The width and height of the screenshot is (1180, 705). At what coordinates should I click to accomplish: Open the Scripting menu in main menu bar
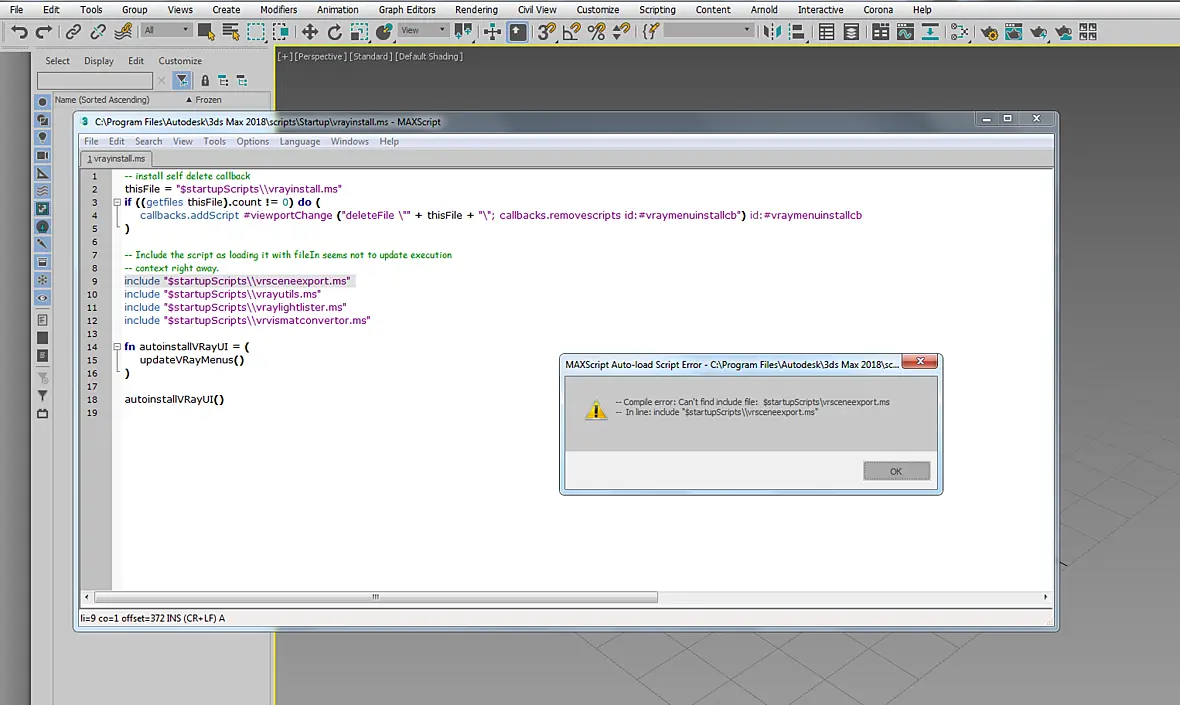(x=657, y=10)
